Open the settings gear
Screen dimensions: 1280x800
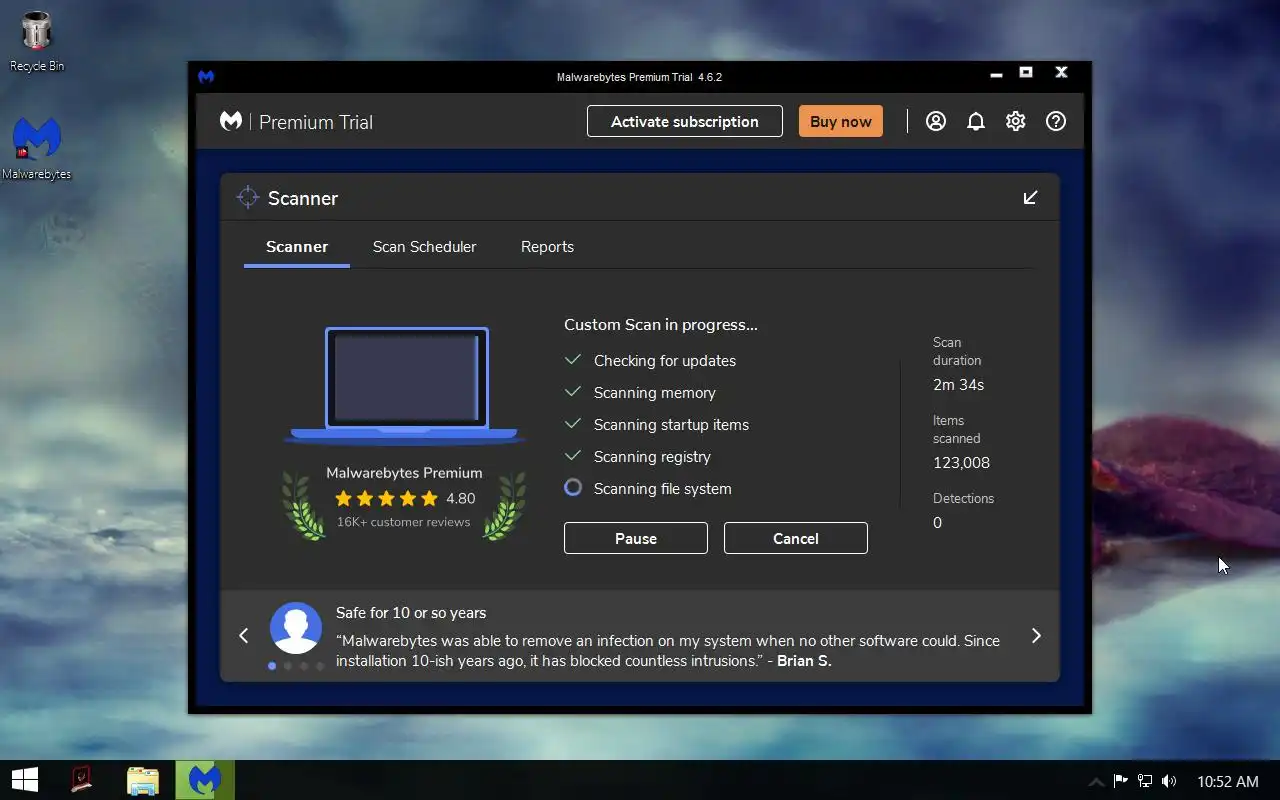(x=1016, y=121)
